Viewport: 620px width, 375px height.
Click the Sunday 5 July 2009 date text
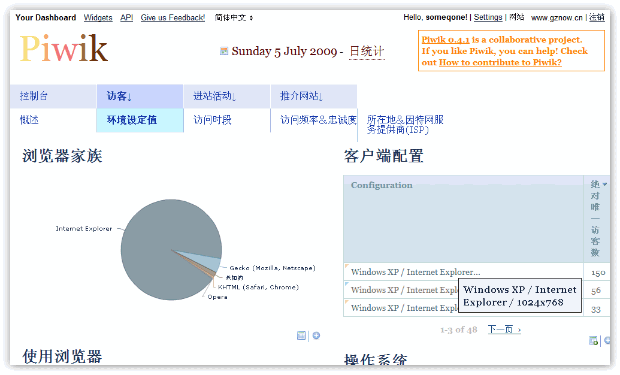click(x=284, y=51)
